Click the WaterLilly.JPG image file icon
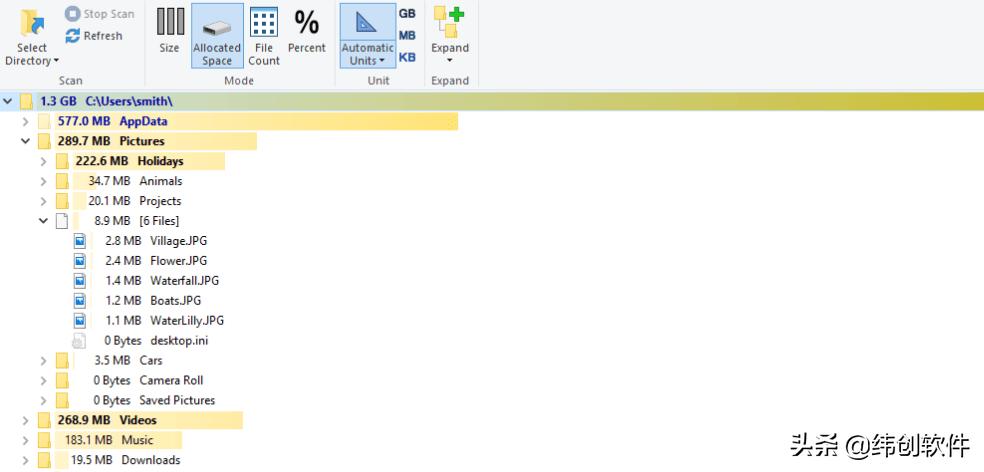The height and width of the screenshot is (472, 984). pos(79,321)
